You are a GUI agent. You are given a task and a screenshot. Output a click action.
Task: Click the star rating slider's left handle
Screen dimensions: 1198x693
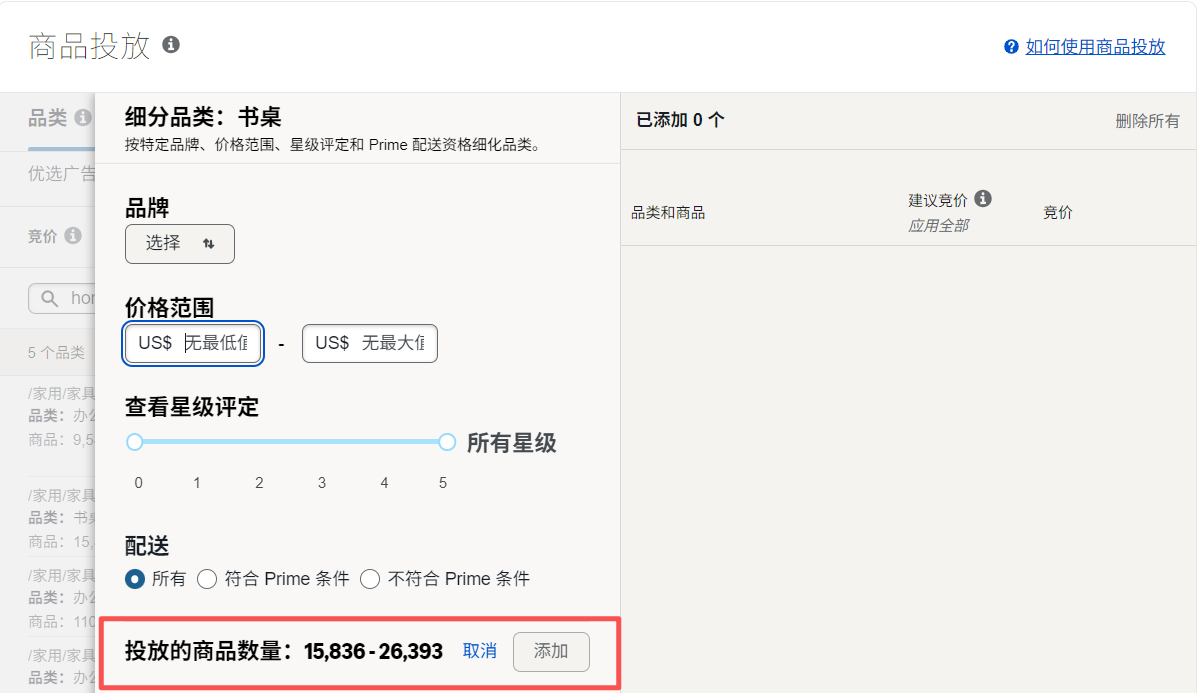(135, 442)
